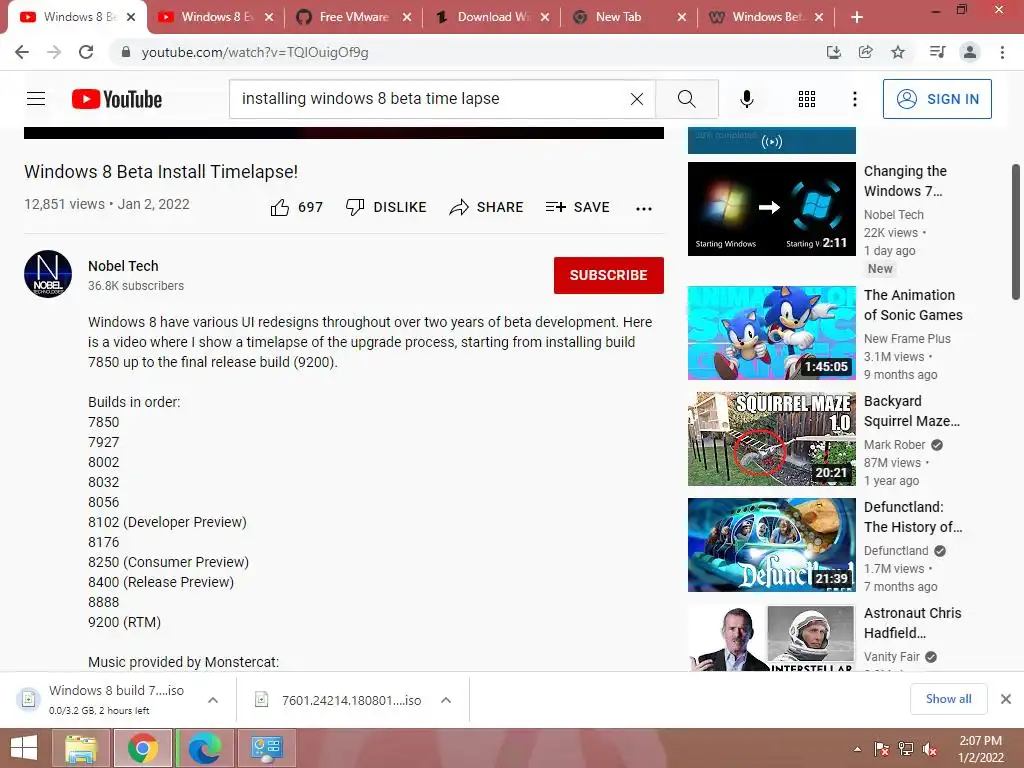Open a new browser tab with plus
This screenshot has width=1024, height=768.
(857, 17)
